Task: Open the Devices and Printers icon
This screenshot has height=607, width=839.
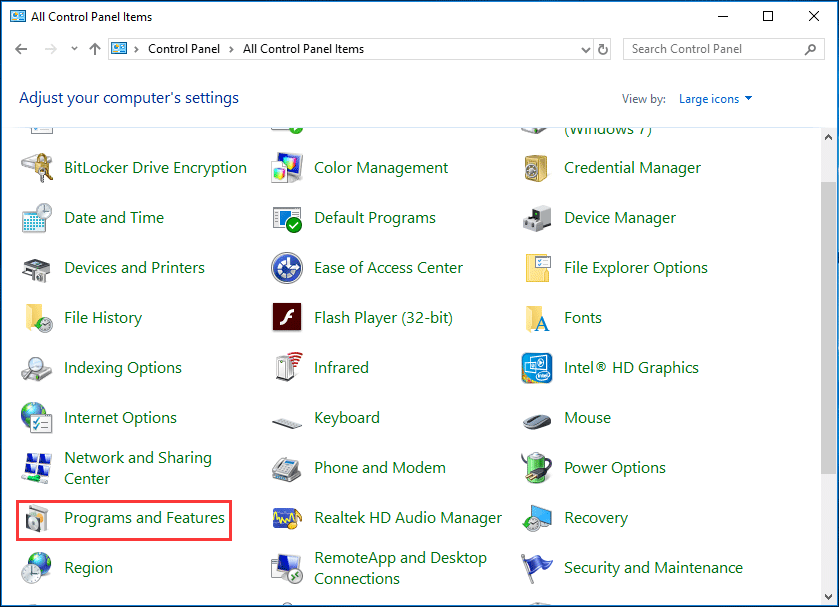Action: tap(37, 268)
